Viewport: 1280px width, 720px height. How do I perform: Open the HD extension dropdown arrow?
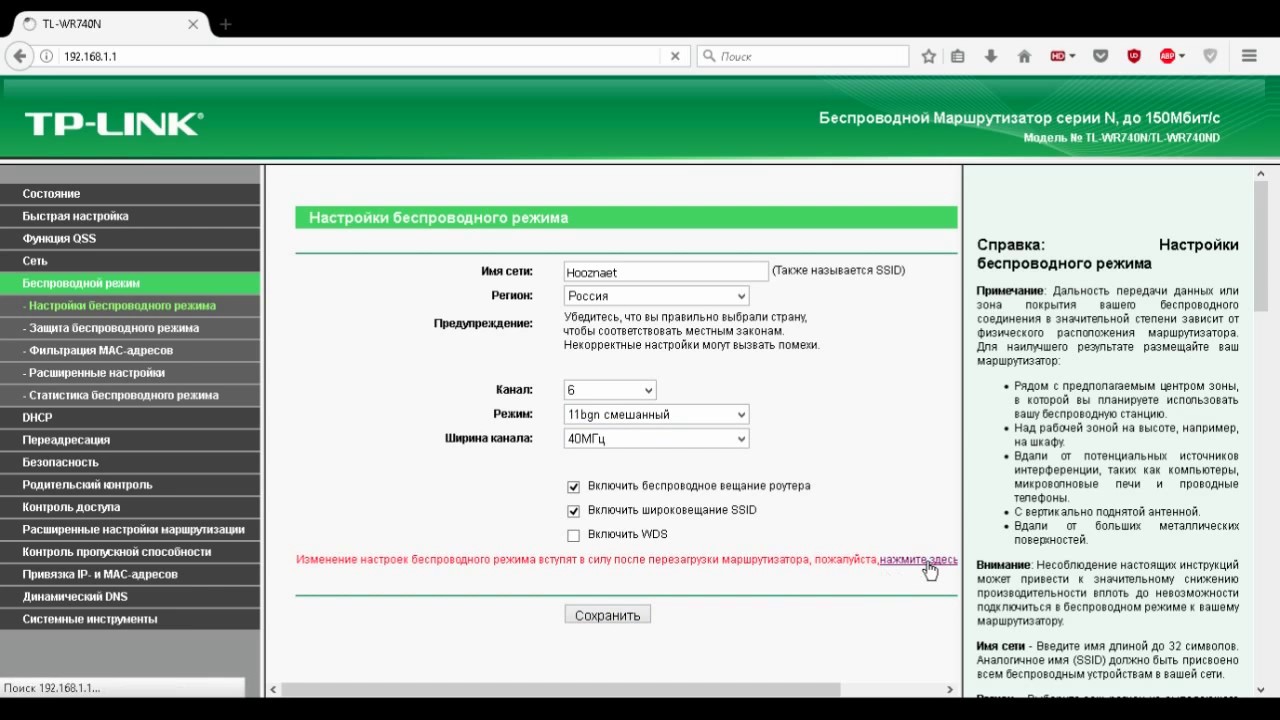[1073, 56]
